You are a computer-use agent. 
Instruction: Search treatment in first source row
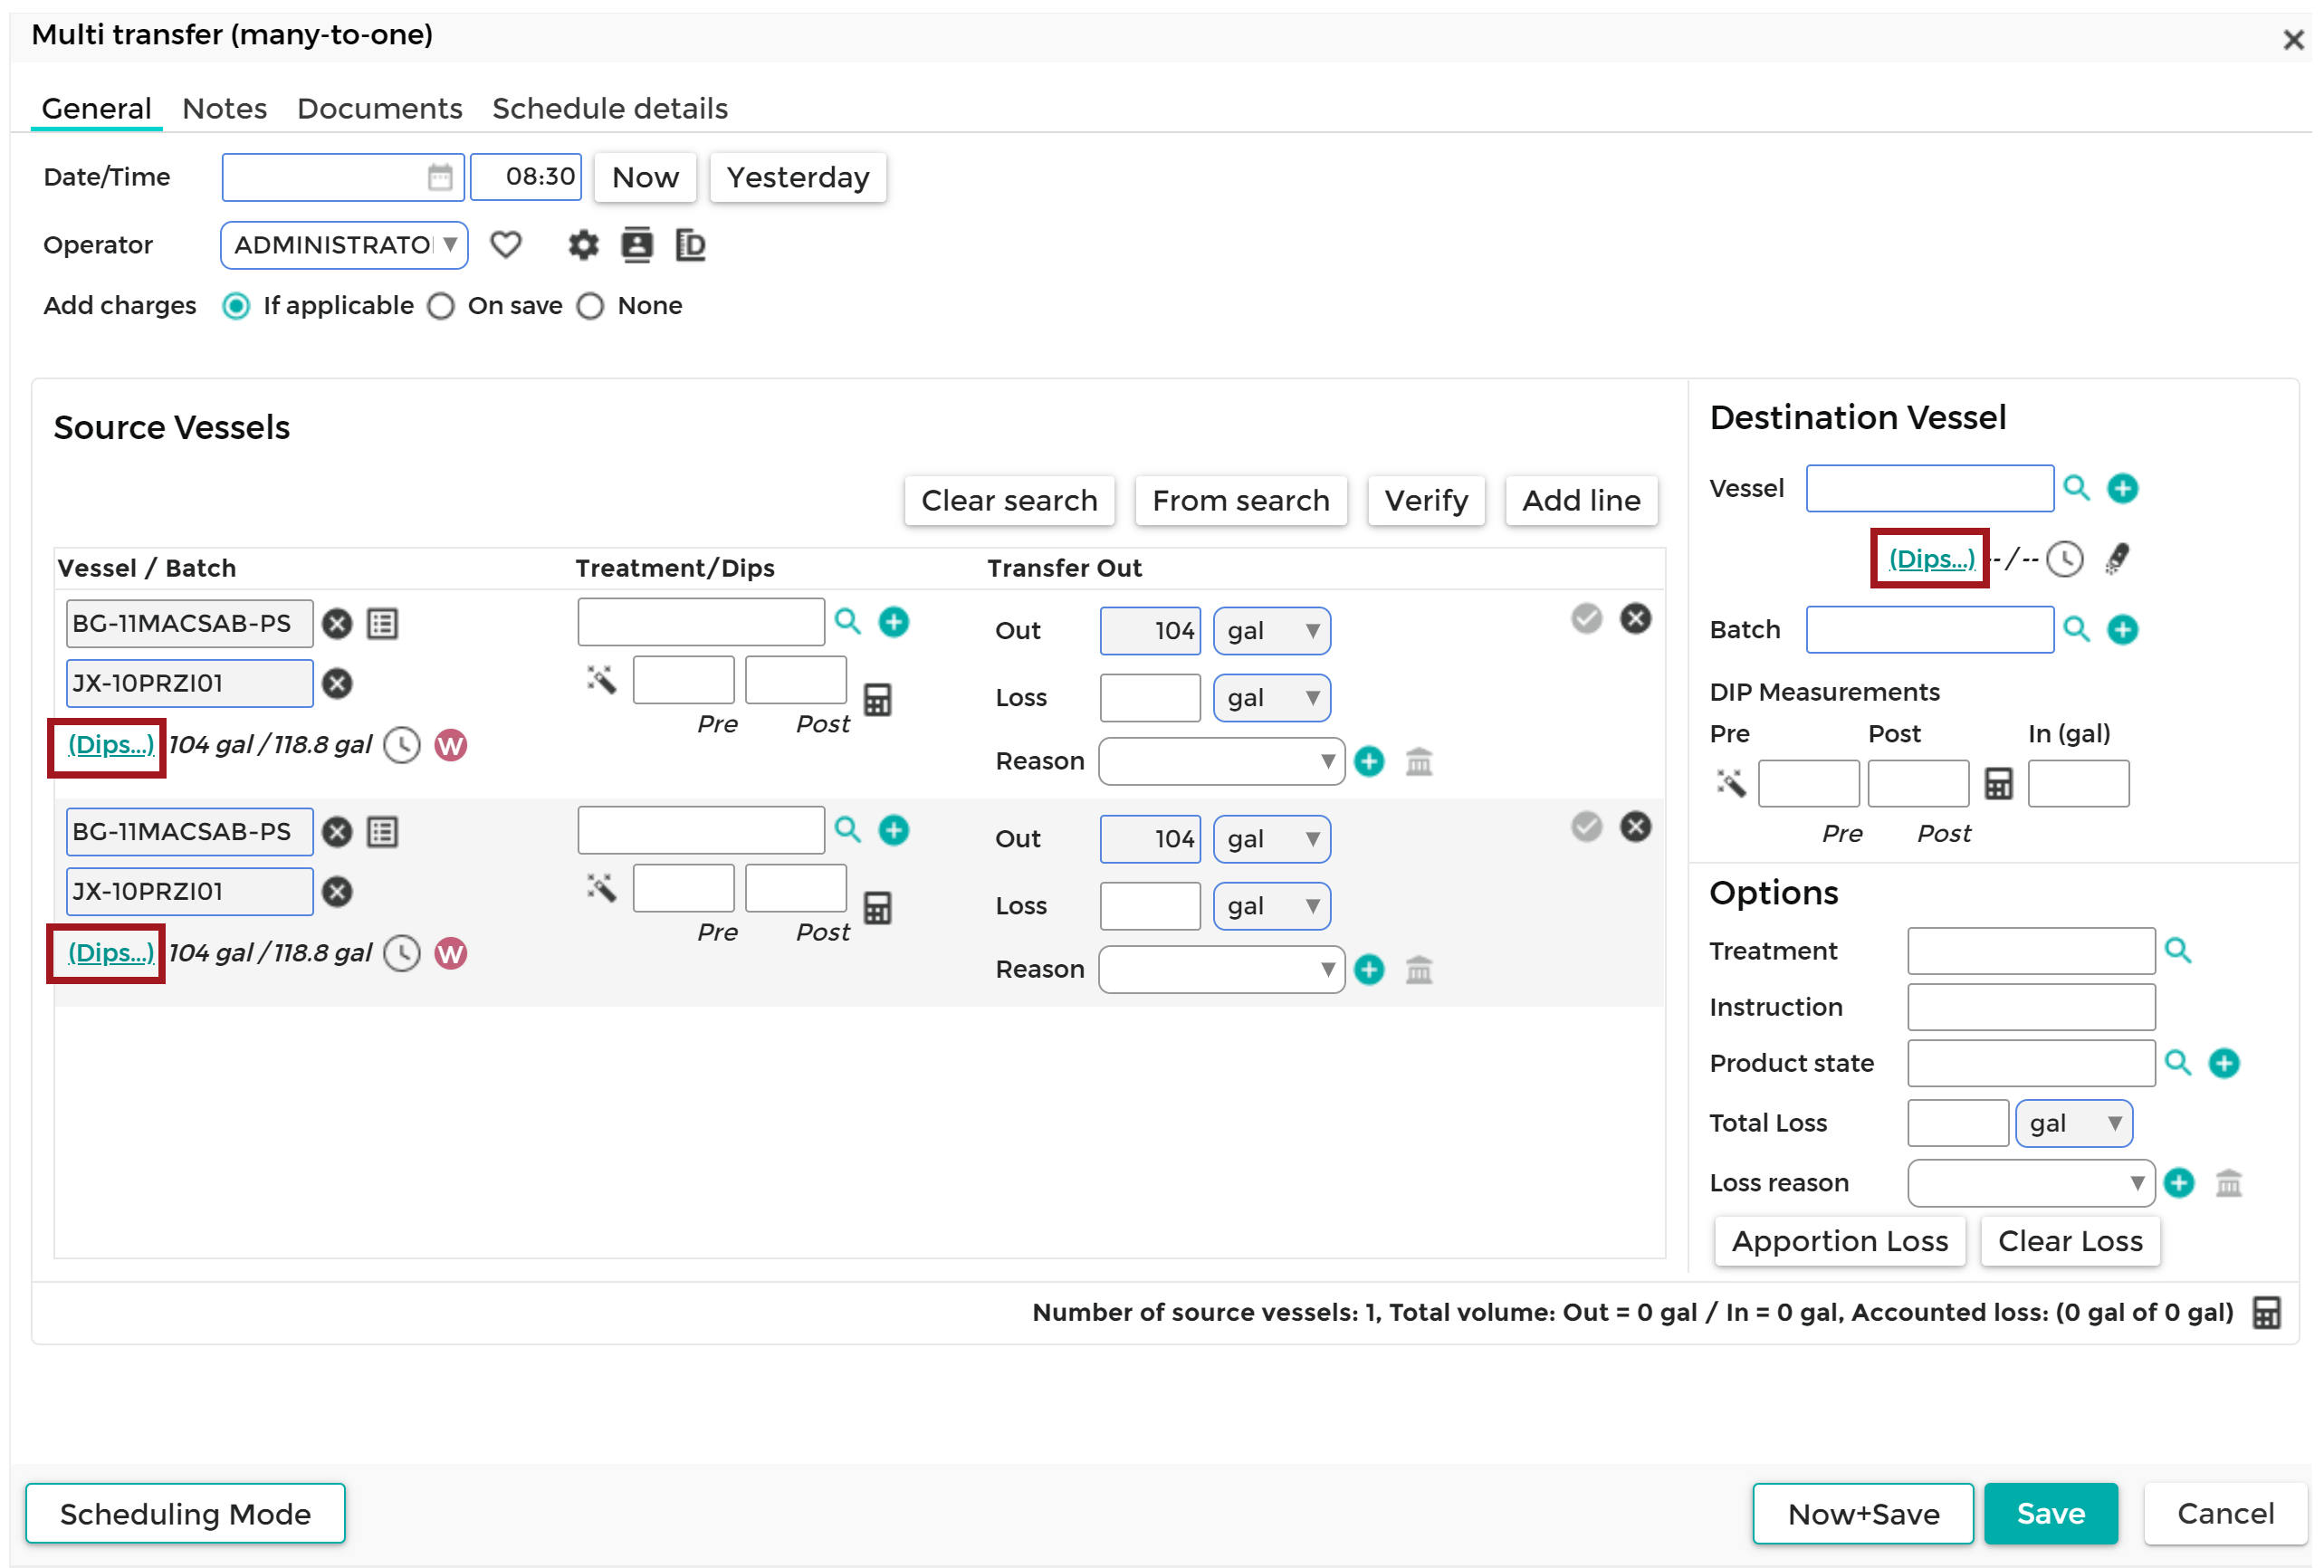coord(848,621)
